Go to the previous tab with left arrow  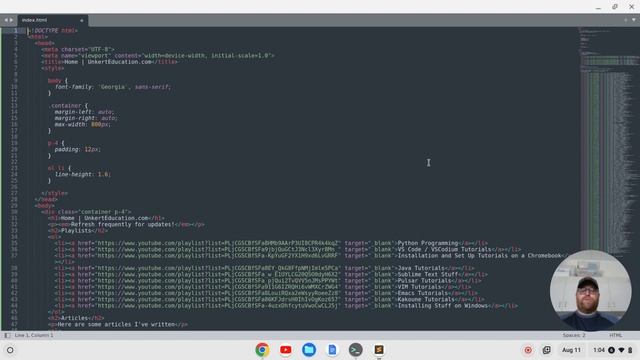click(6, 20)
